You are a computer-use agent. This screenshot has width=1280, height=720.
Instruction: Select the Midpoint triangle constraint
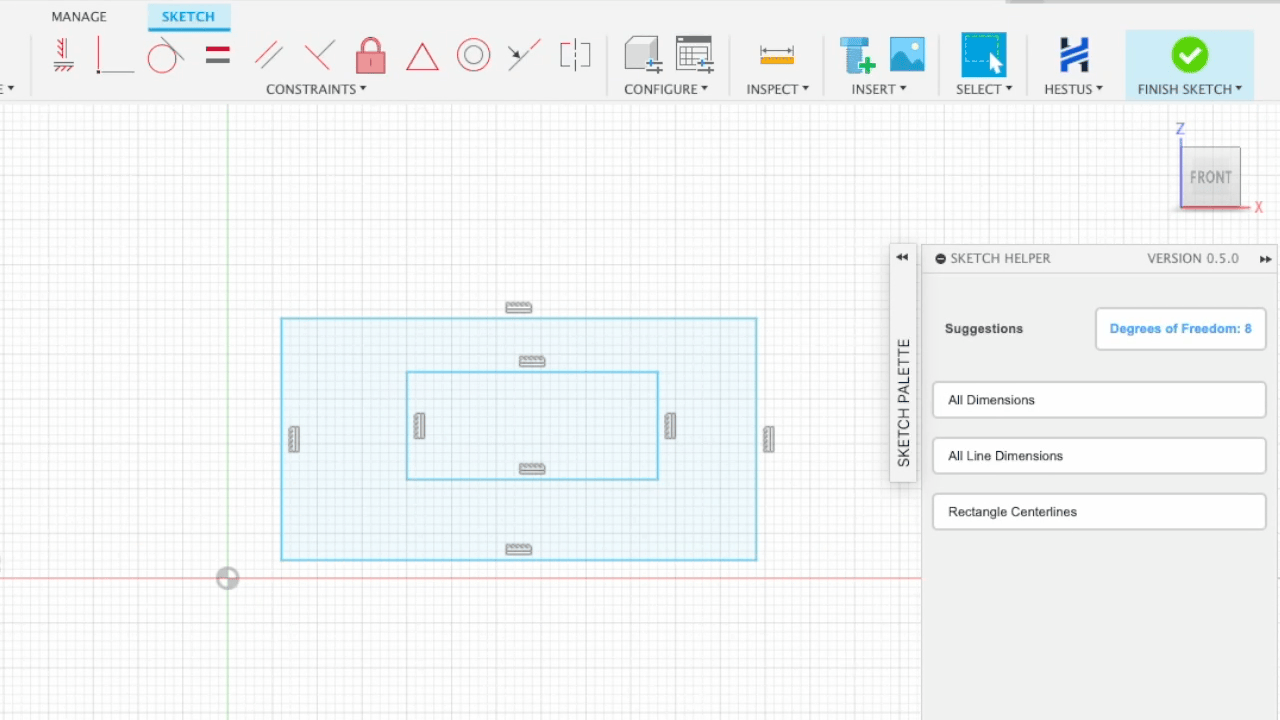coord(422,56)
